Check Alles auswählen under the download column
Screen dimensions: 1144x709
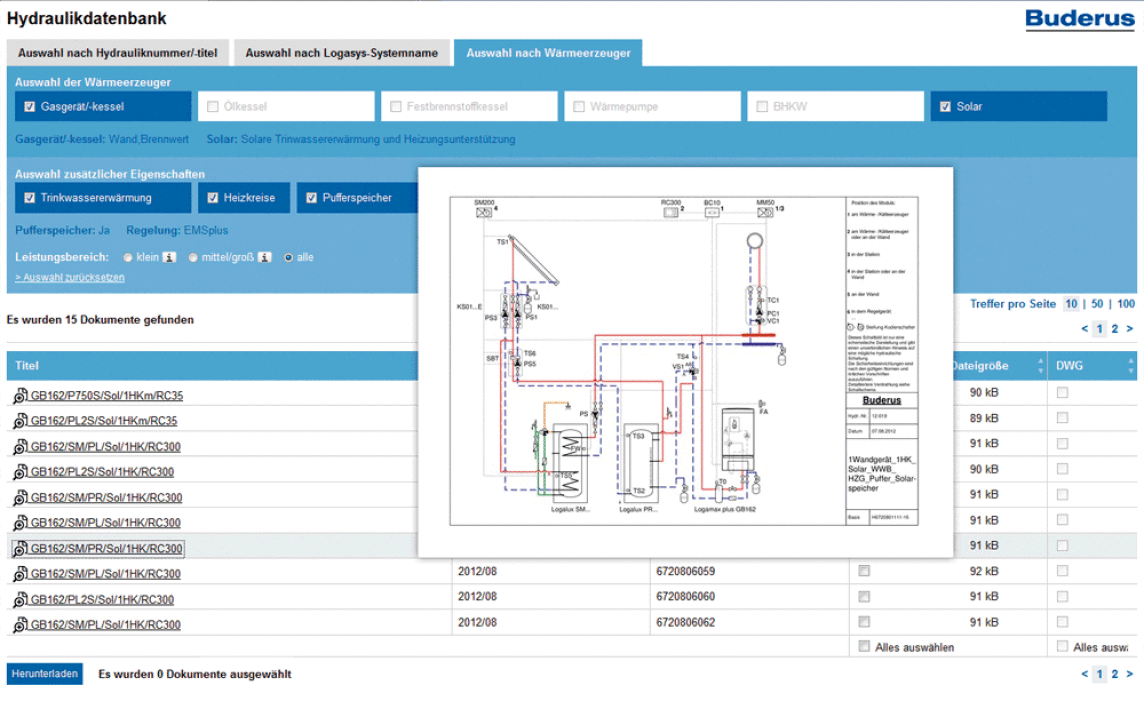pyautogui.click(x=865, y=646)
